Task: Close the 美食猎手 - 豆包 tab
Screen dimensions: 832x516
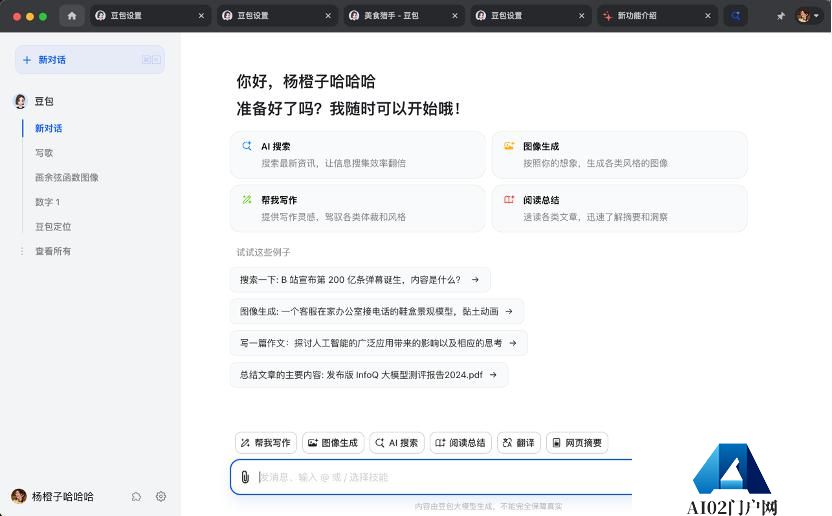Action: (455, 16)
